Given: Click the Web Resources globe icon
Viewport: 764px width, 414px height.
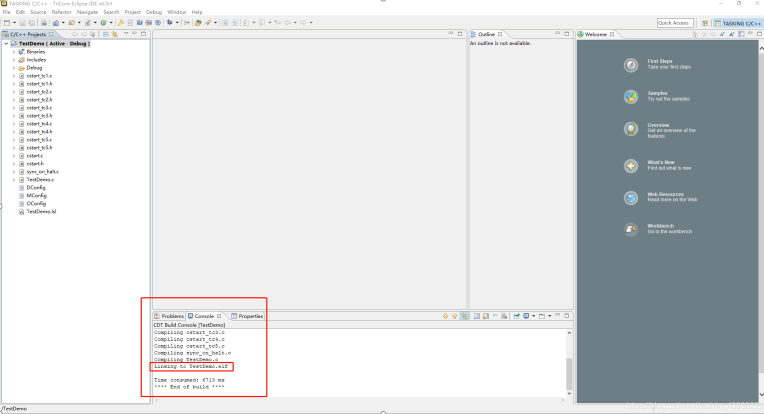Looking at the screenshot, I should pyautogui.click(x=631, y=198).
